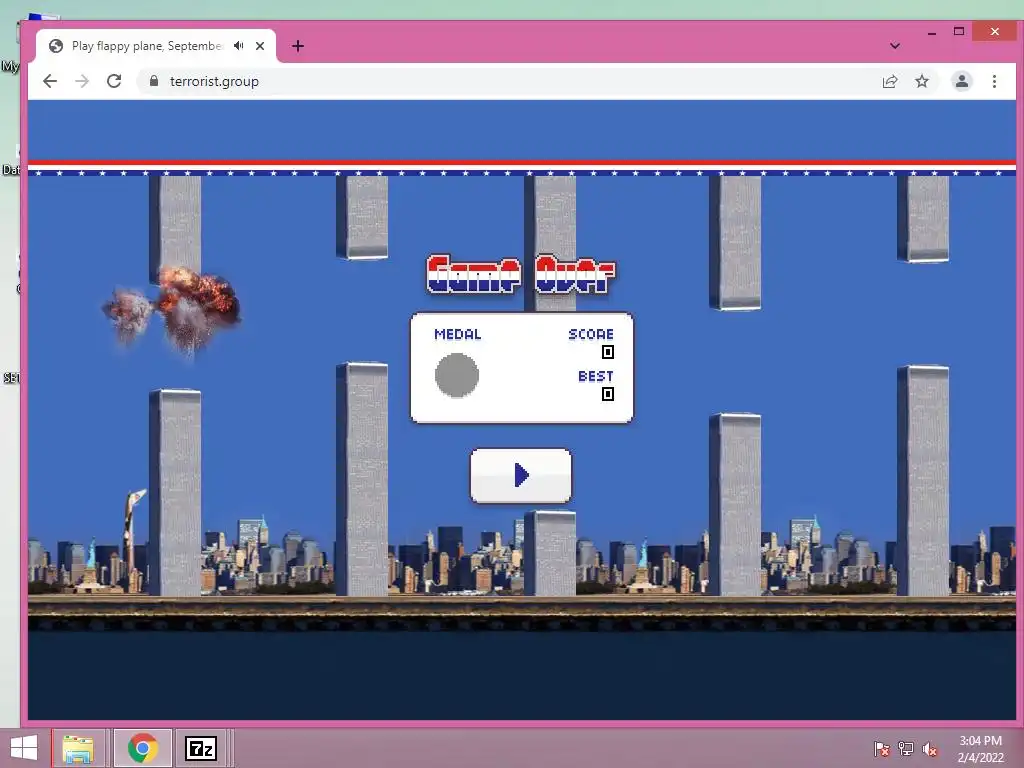The image size is (1024, 768).
Task: Mute the tab via speaker icon
Action: pyautogui.click(x=239, y=46)
